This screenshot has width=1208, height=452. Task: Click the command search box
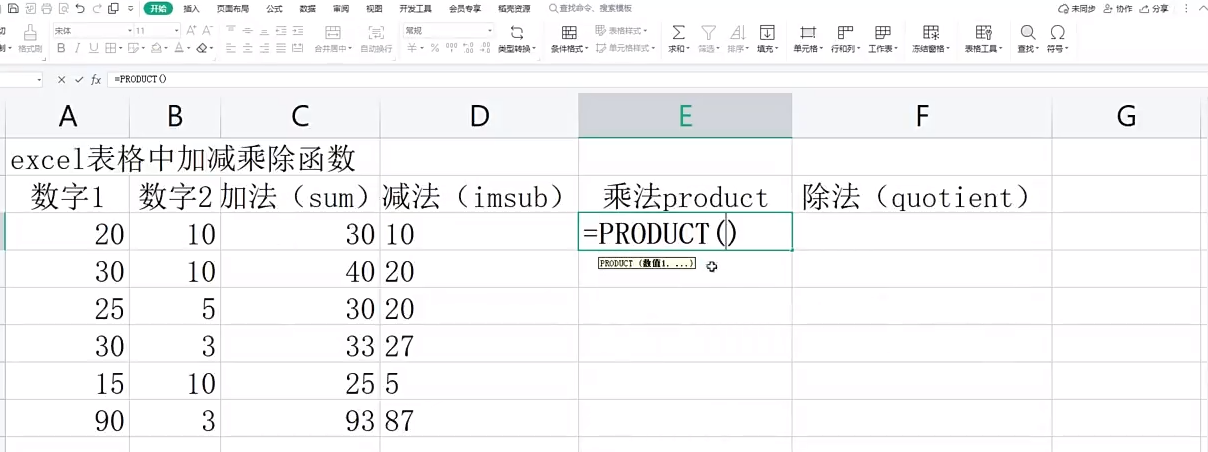pos(592,8)
